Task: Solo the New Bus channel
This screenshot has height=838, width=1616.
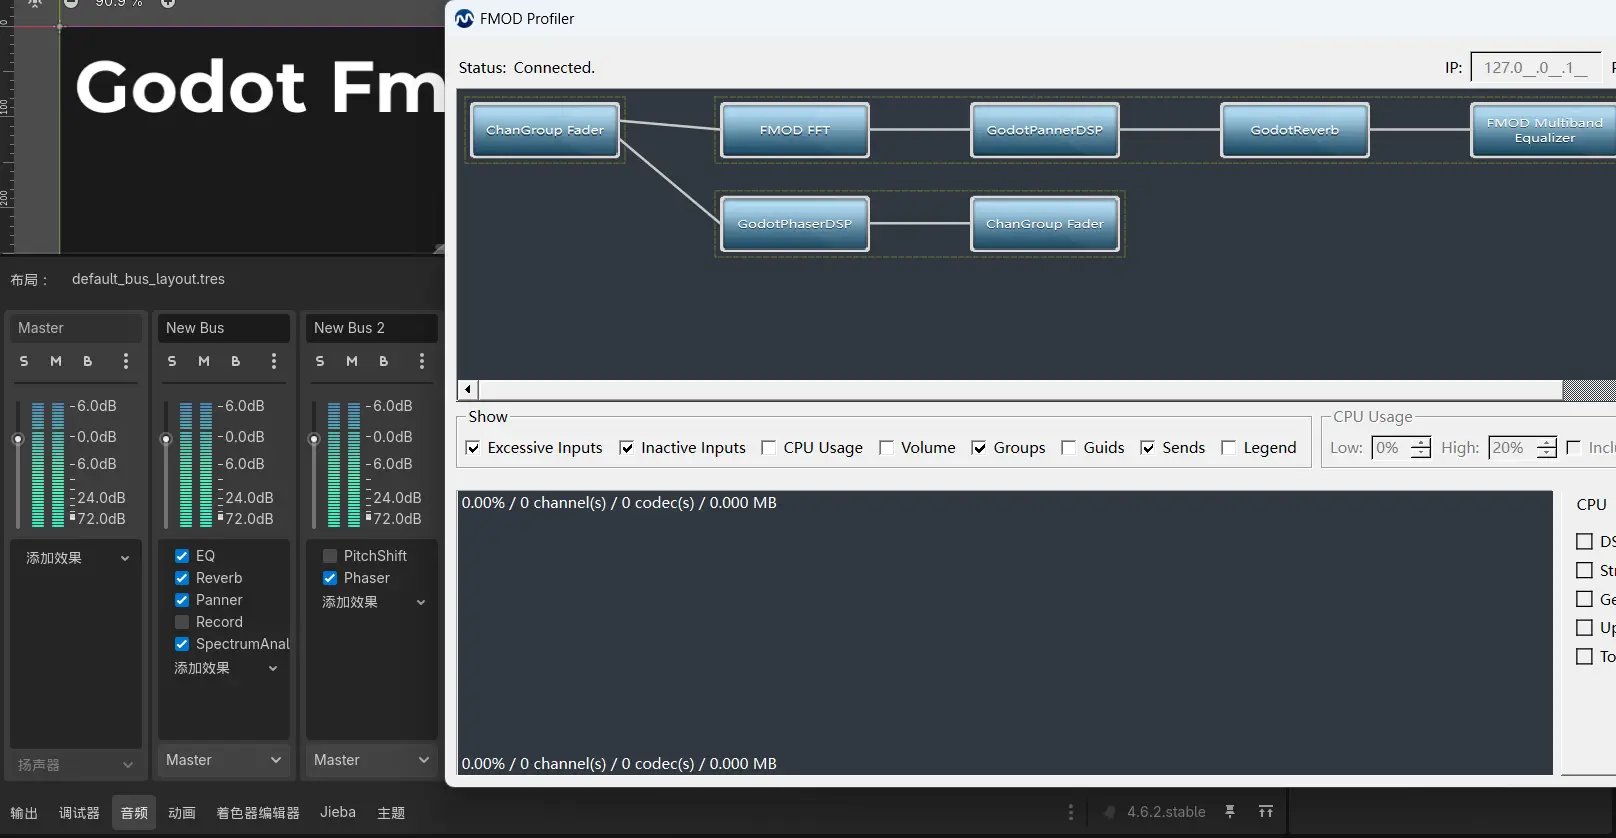Action: pyautogui.click(x=172, y=361)
